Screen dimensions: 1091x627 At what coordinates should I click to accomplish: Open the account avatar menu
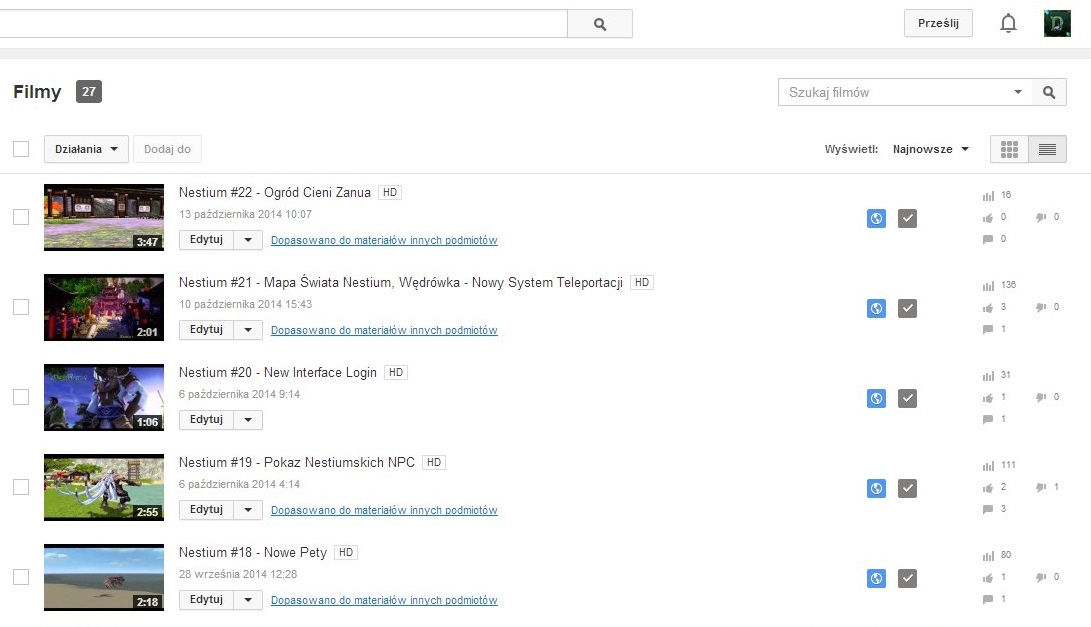[x=1057, y=24]
